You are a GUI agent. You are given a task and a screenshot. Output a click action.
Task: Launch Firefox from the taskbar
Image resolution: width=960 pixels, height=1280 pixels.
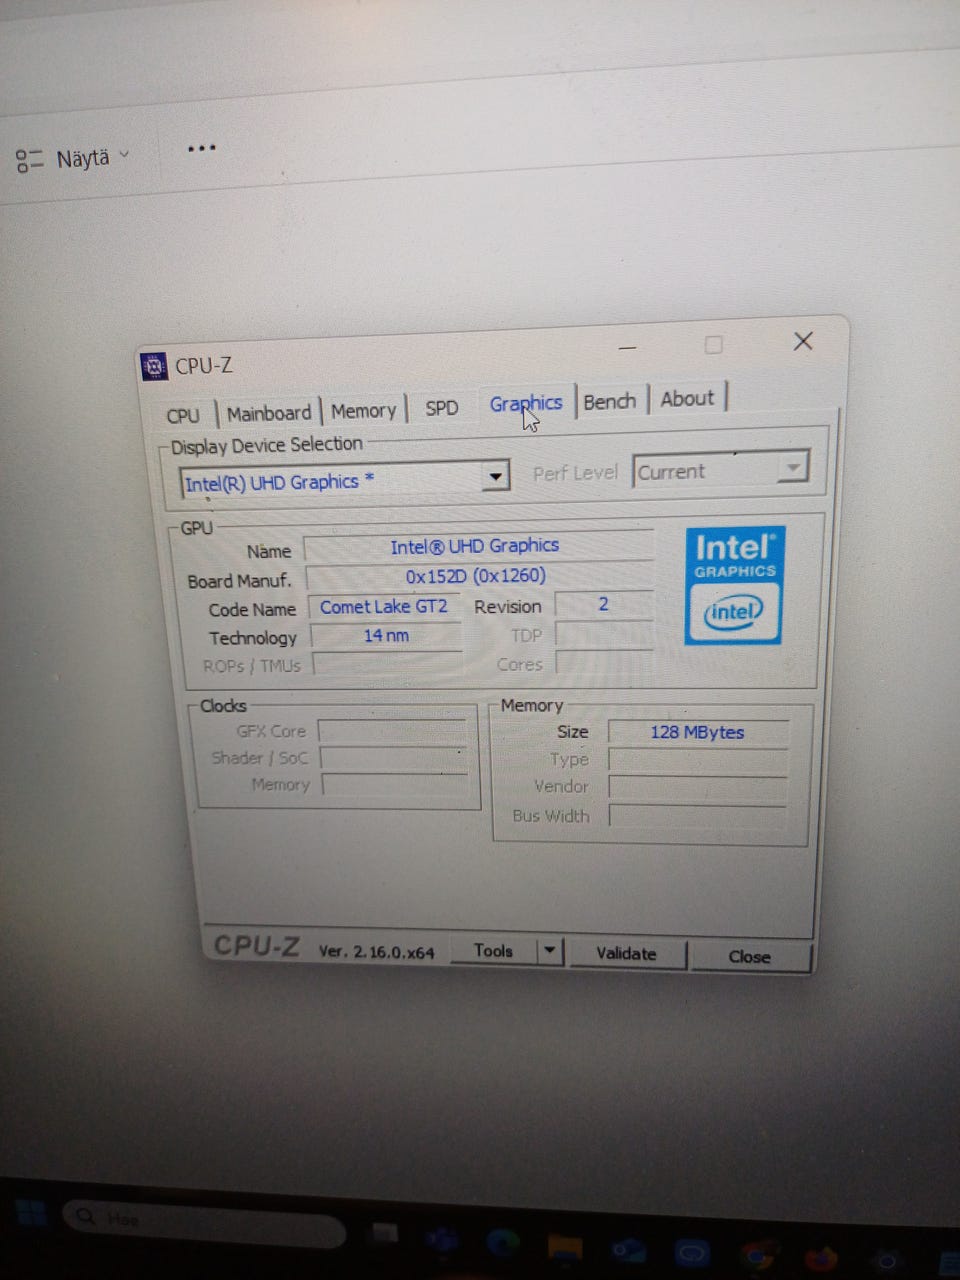pos(821,1257)
